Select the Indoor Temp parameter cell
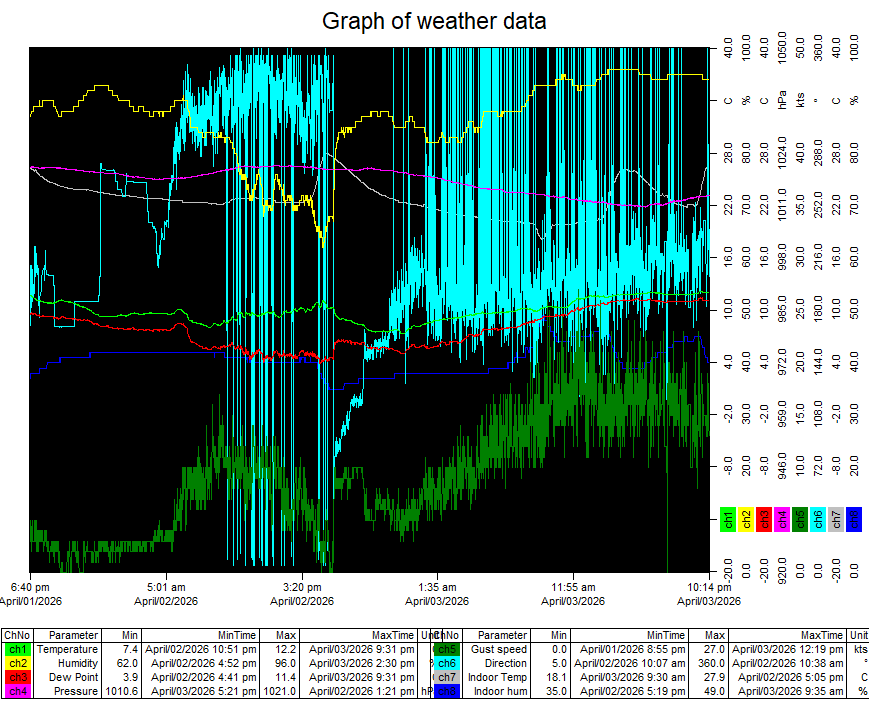This screenshot has width=869, height=718. [497, 677]
